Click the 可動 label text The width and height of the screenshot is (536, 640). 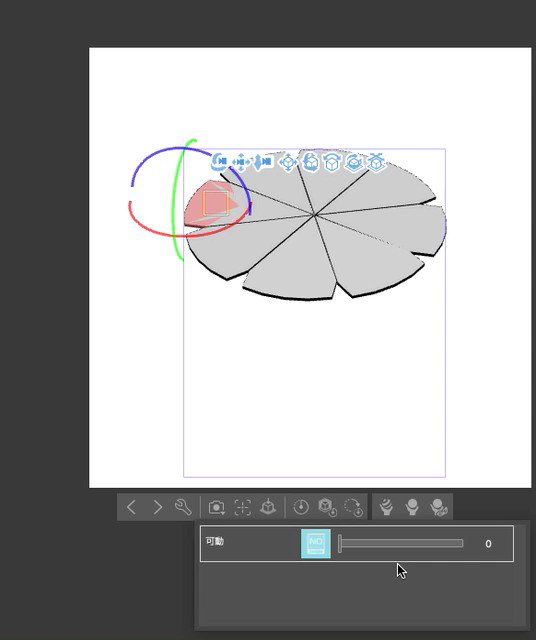click(x=215, y=541)
